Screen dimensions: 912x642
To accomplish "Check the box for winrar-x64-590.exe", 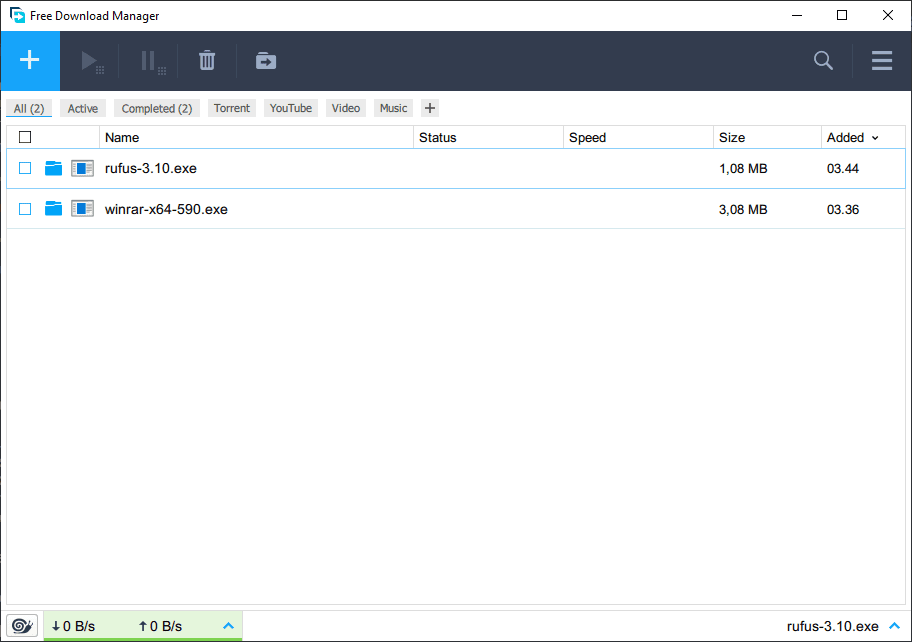I will click(x=25, y=209).
